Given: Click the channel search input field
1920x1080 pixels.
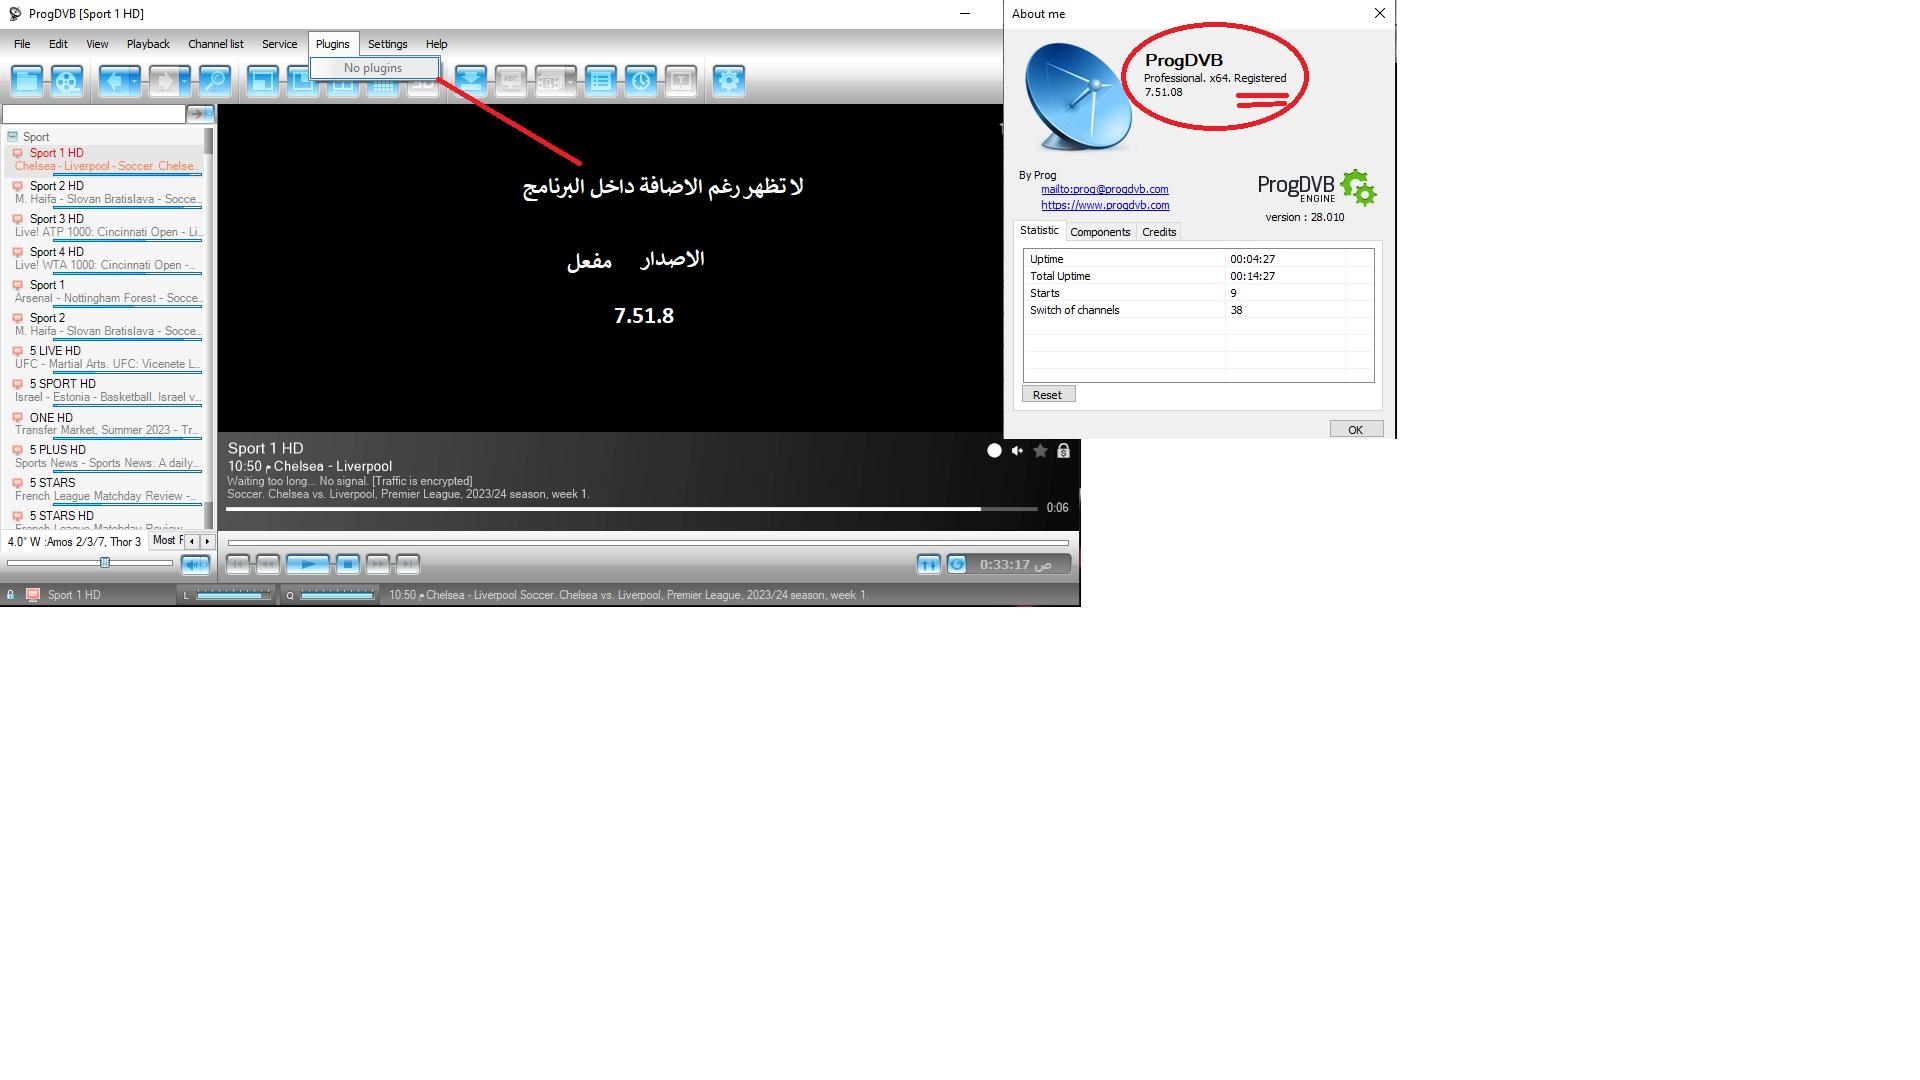Looking at the screenshot, I should pos(94,114).
